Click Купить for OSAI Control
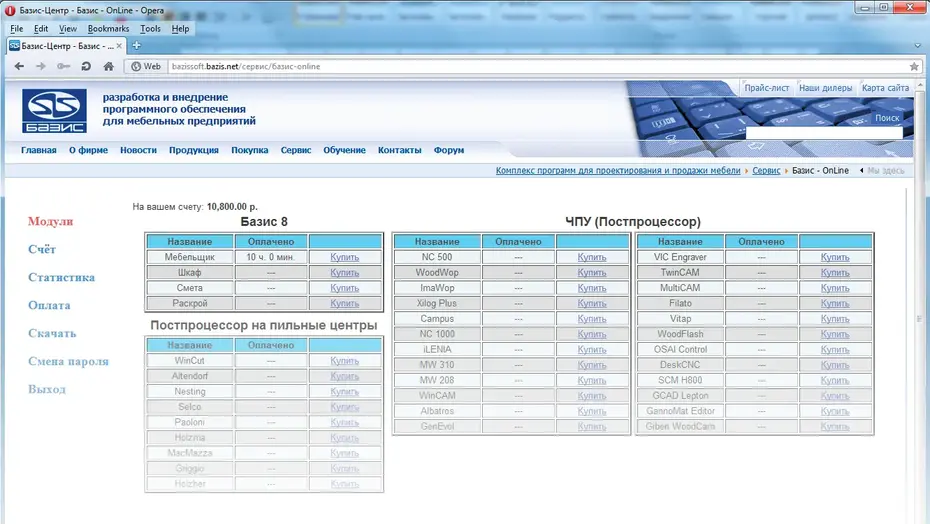This screenshot has width=930, height=524. pos(835,350)
